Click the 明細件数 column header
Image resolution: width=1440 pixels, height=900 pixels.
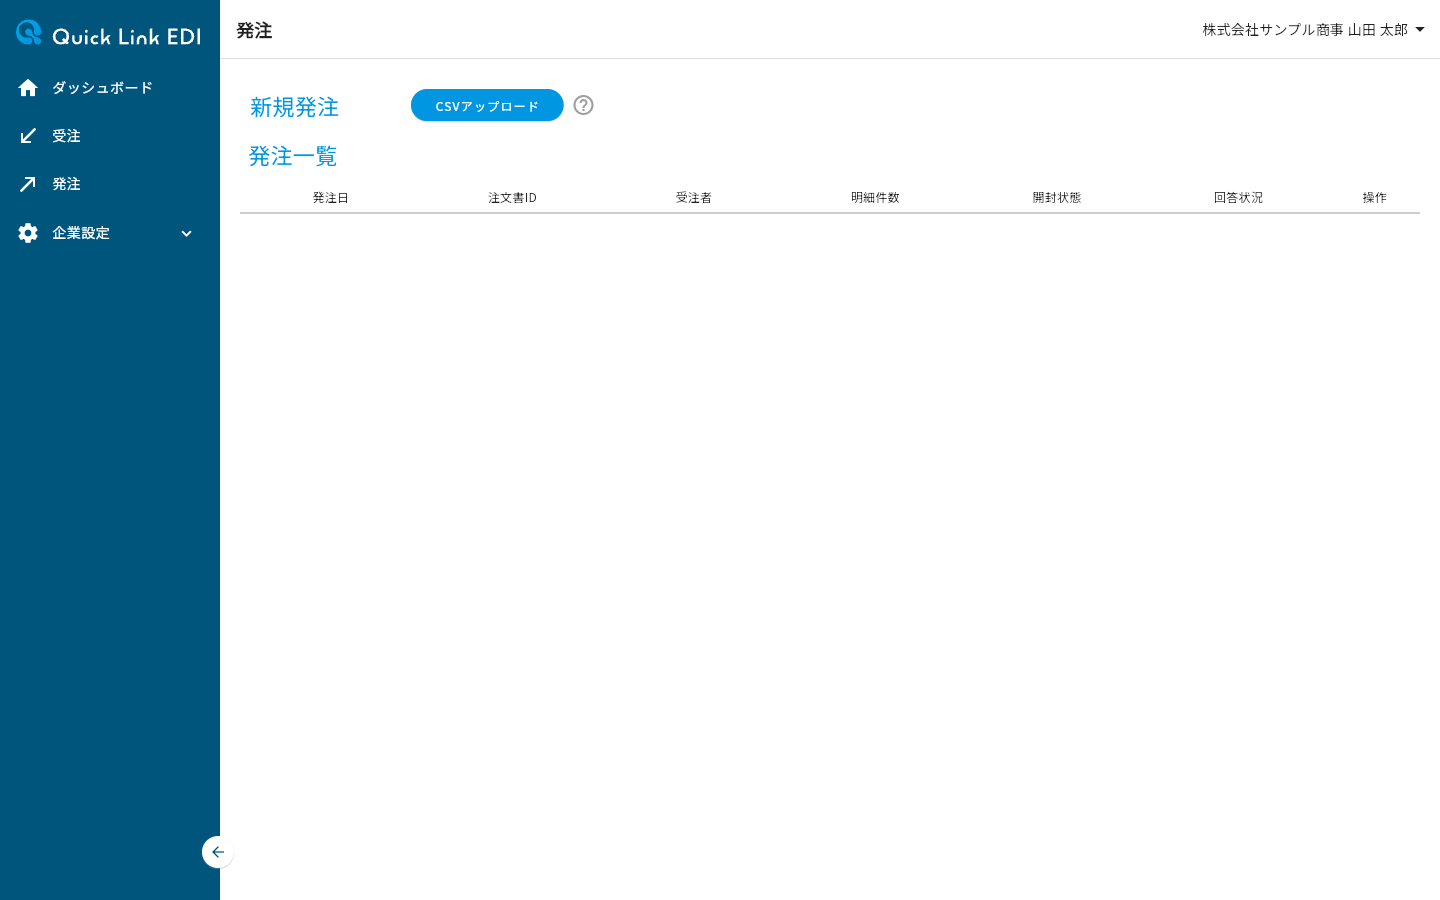[x=875, y=198]
